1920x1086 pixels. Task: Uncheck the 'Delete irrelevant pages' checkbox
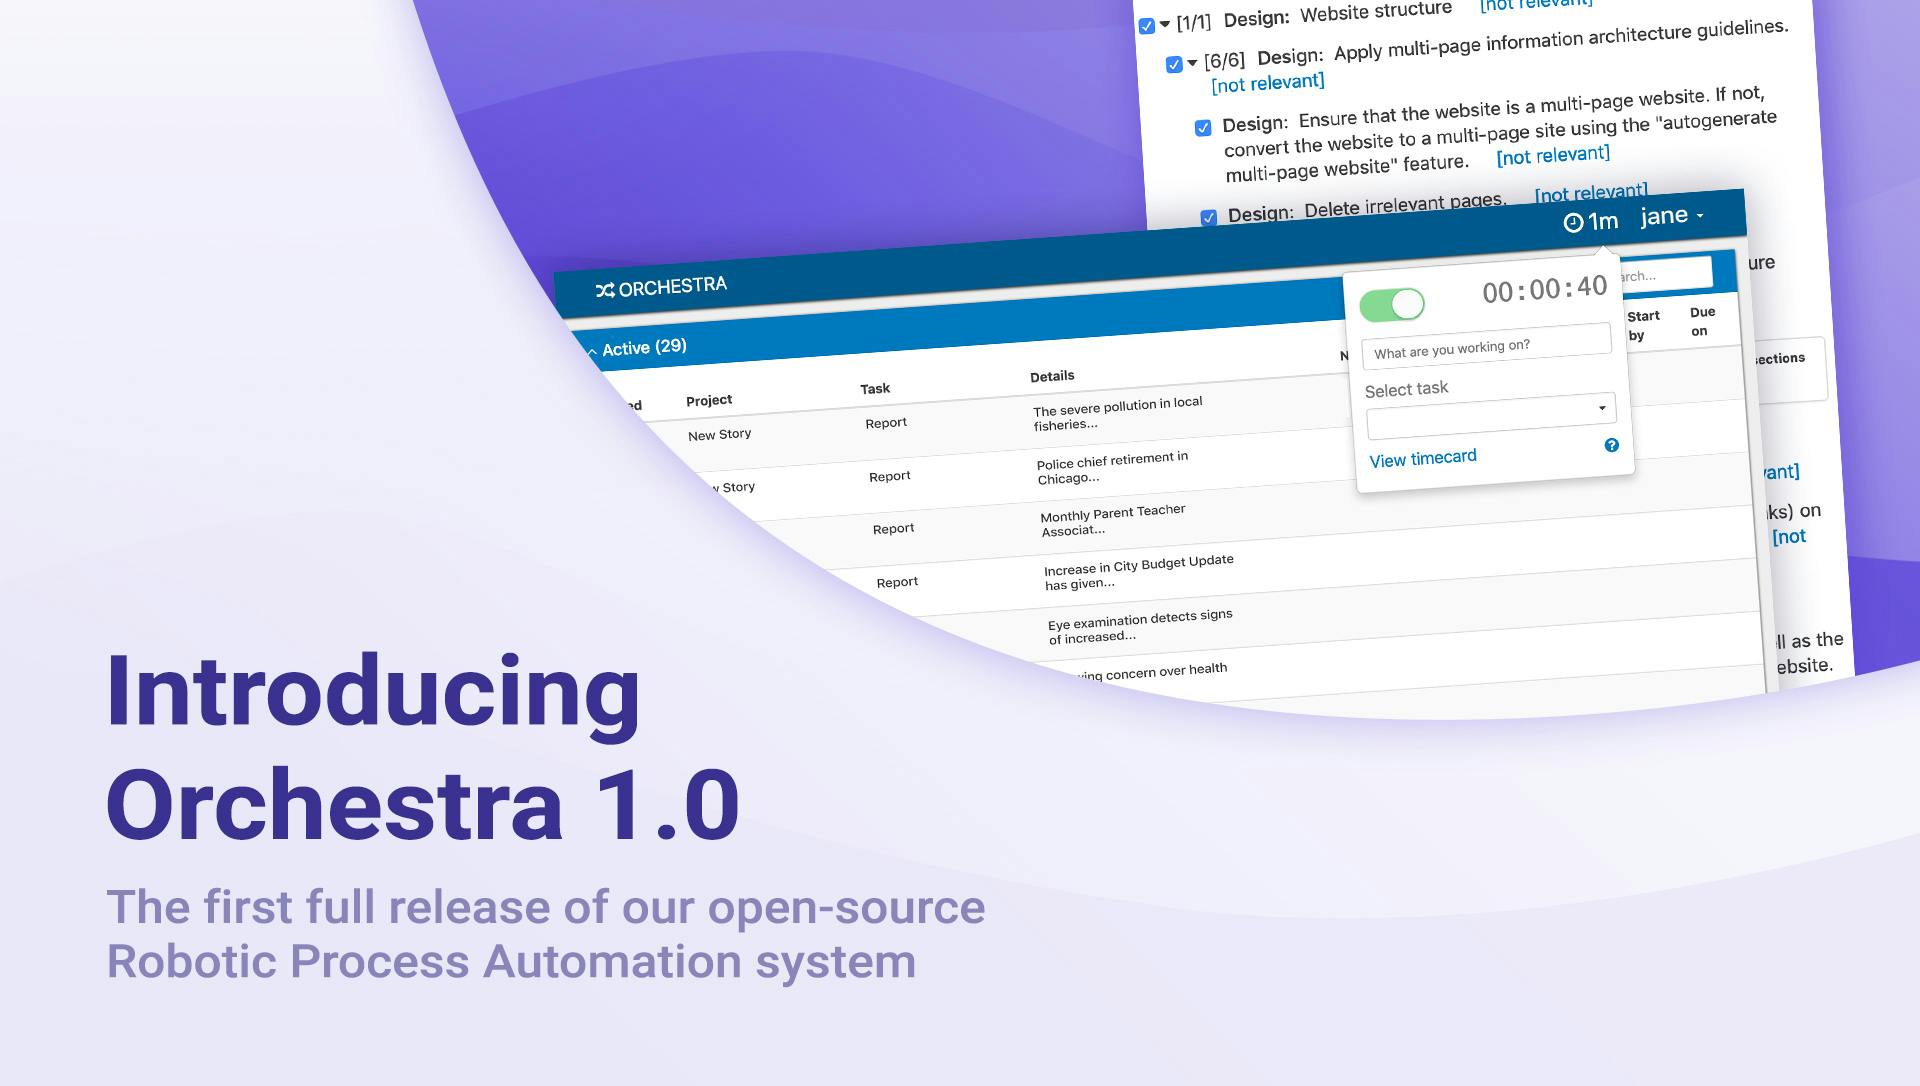pos(1209,217)
